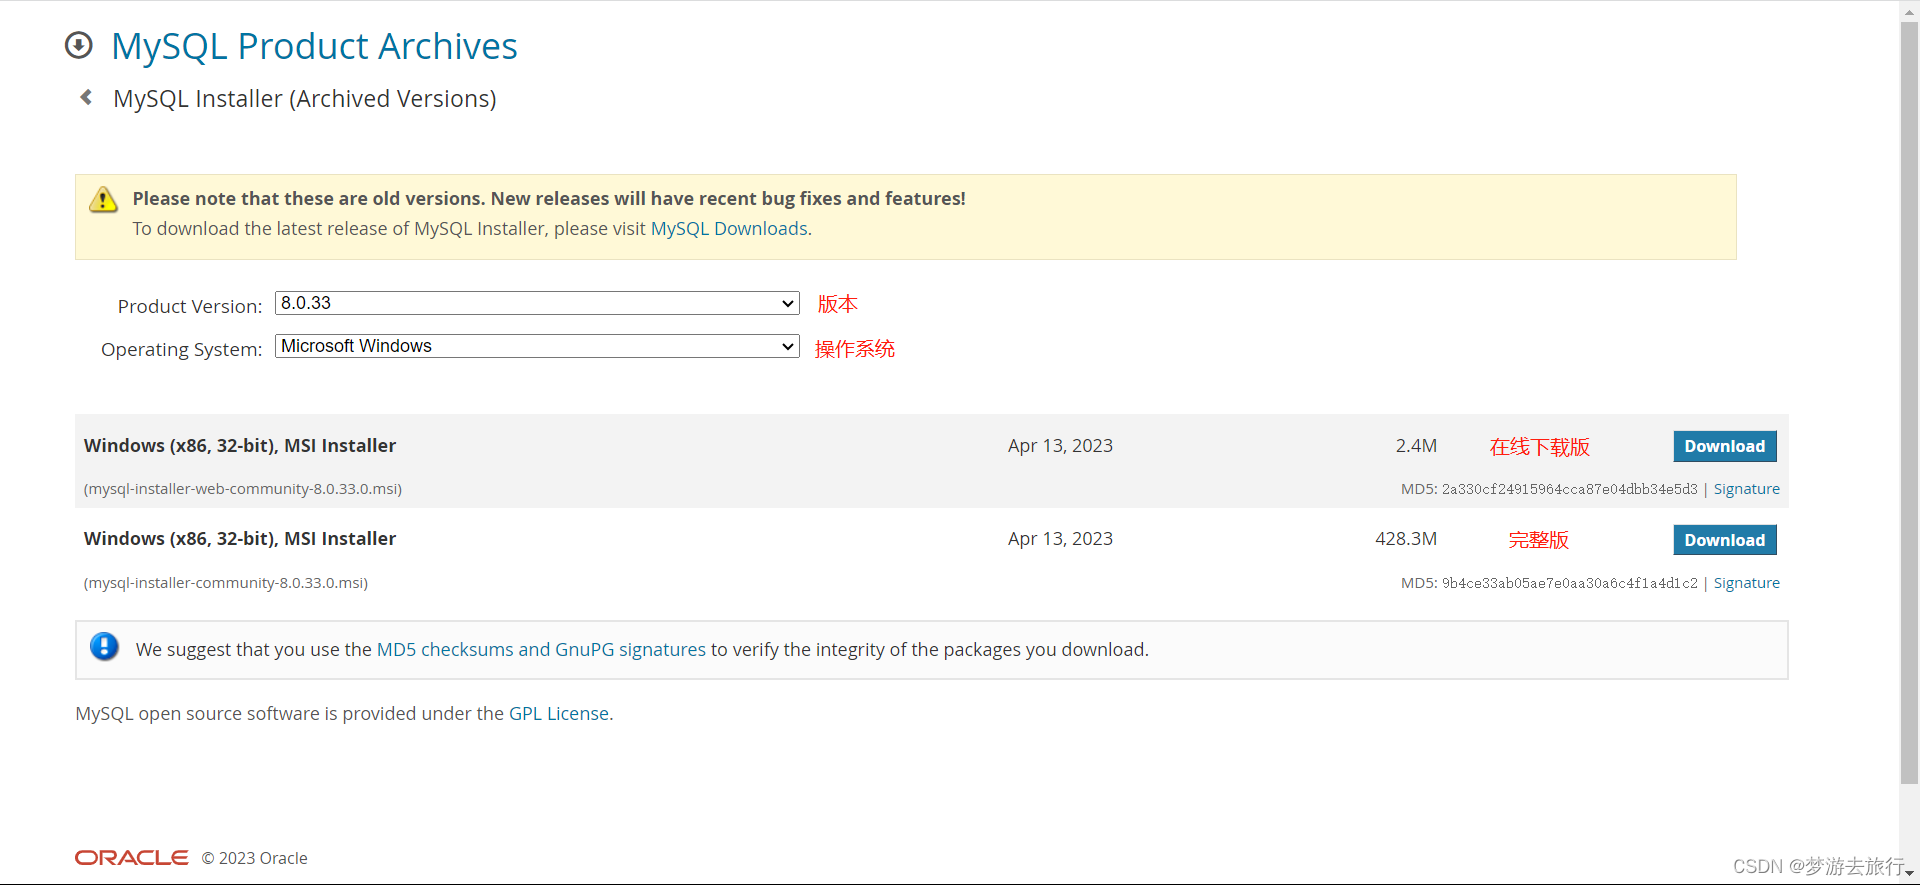Open the Product Version dropdown showing 8.0.33
Image resolution: width=1920 pixels, height=885 pixels.
pos(537,303)
